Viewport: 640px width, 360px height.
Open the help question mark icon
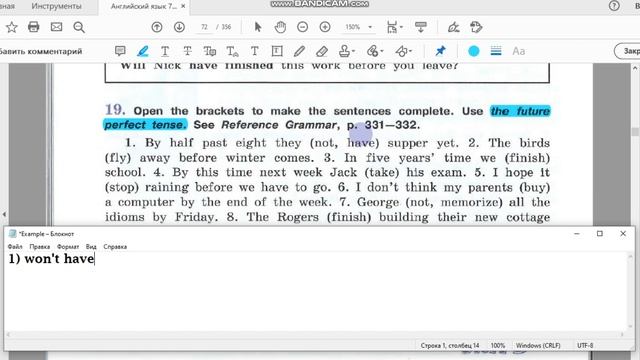(614, 6)
